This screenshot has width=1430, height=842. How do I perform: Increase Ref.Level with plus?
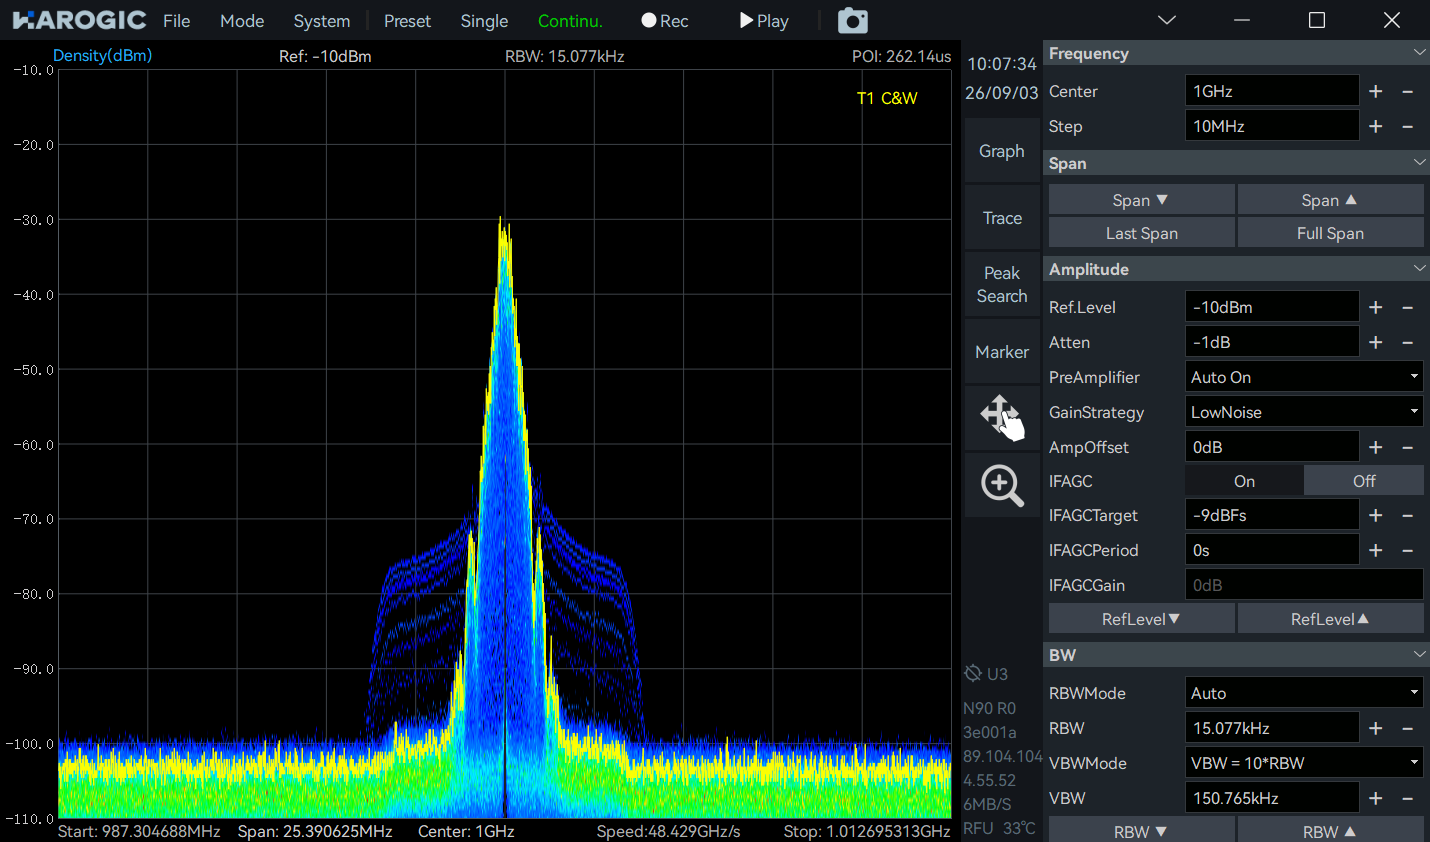click(x=1376, y=307)
